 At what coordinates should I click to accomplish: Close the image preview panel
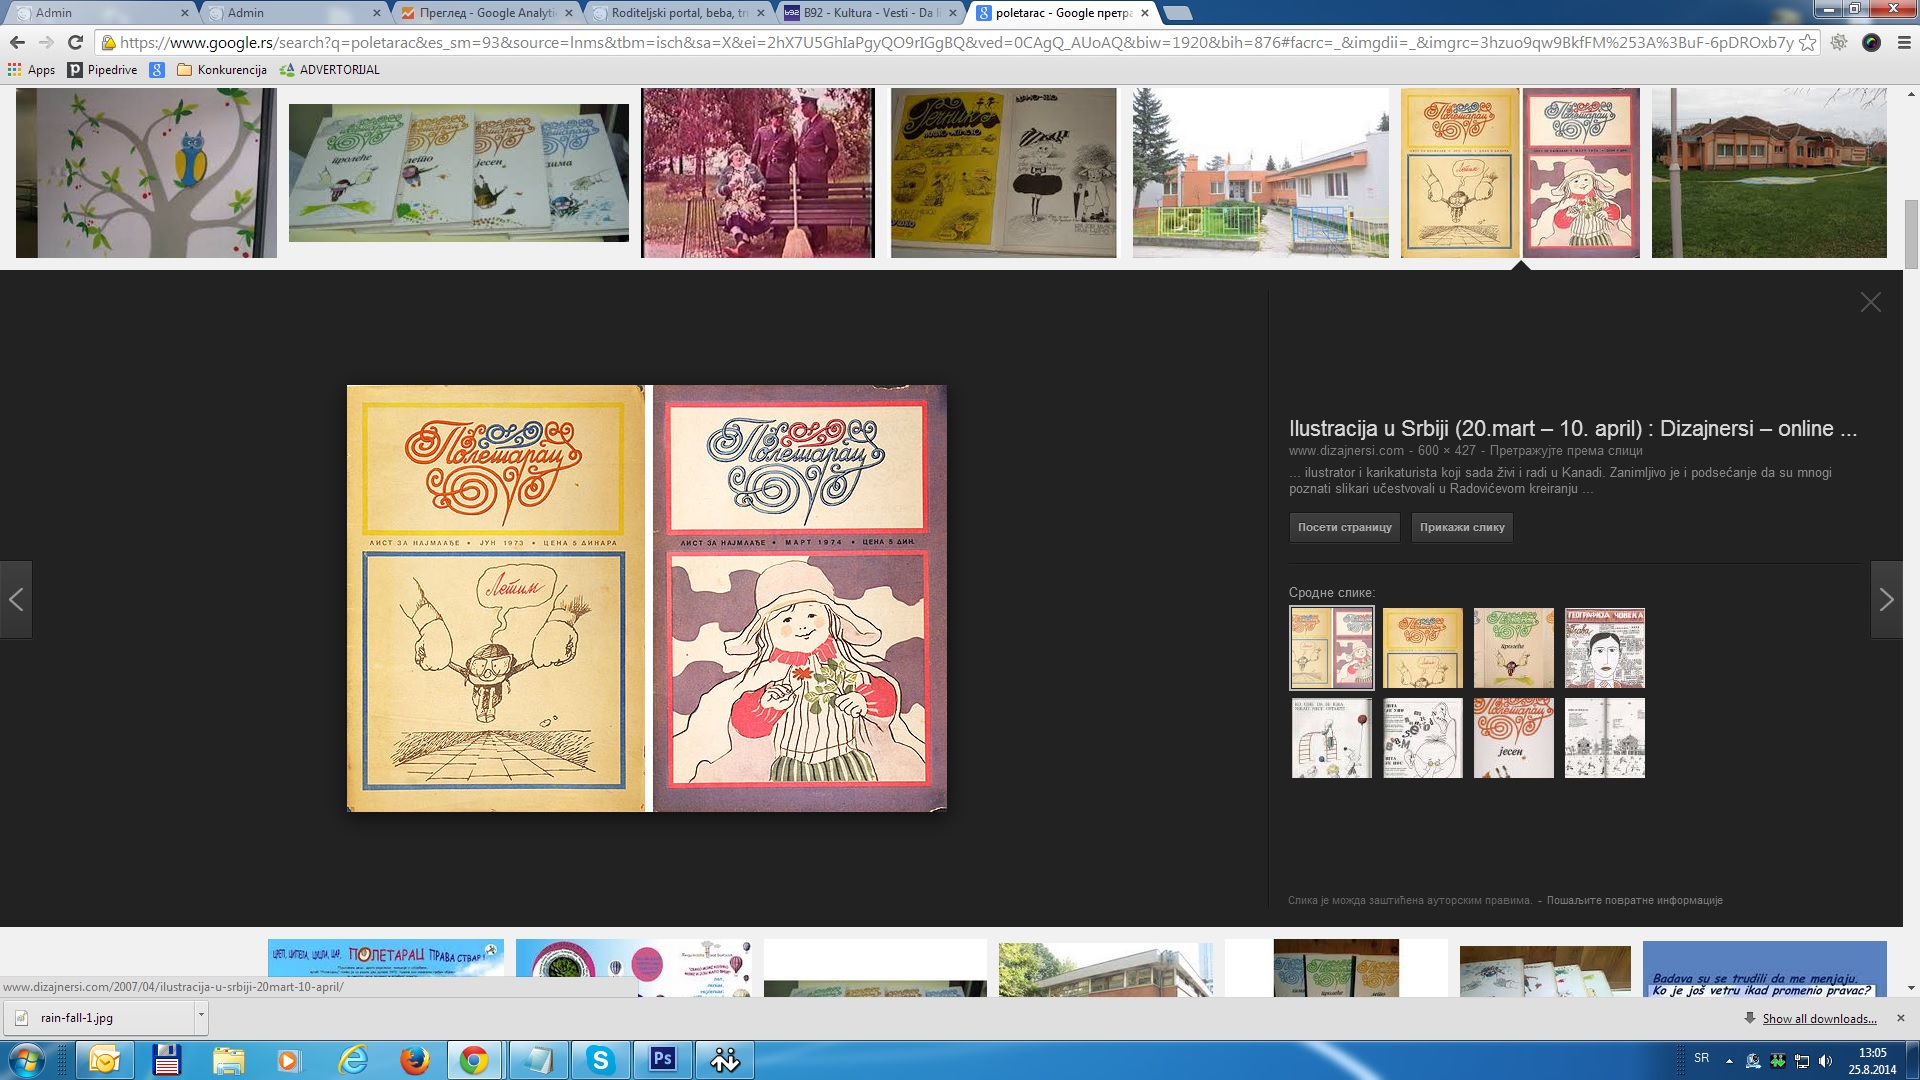click(x=1870, y=302)
